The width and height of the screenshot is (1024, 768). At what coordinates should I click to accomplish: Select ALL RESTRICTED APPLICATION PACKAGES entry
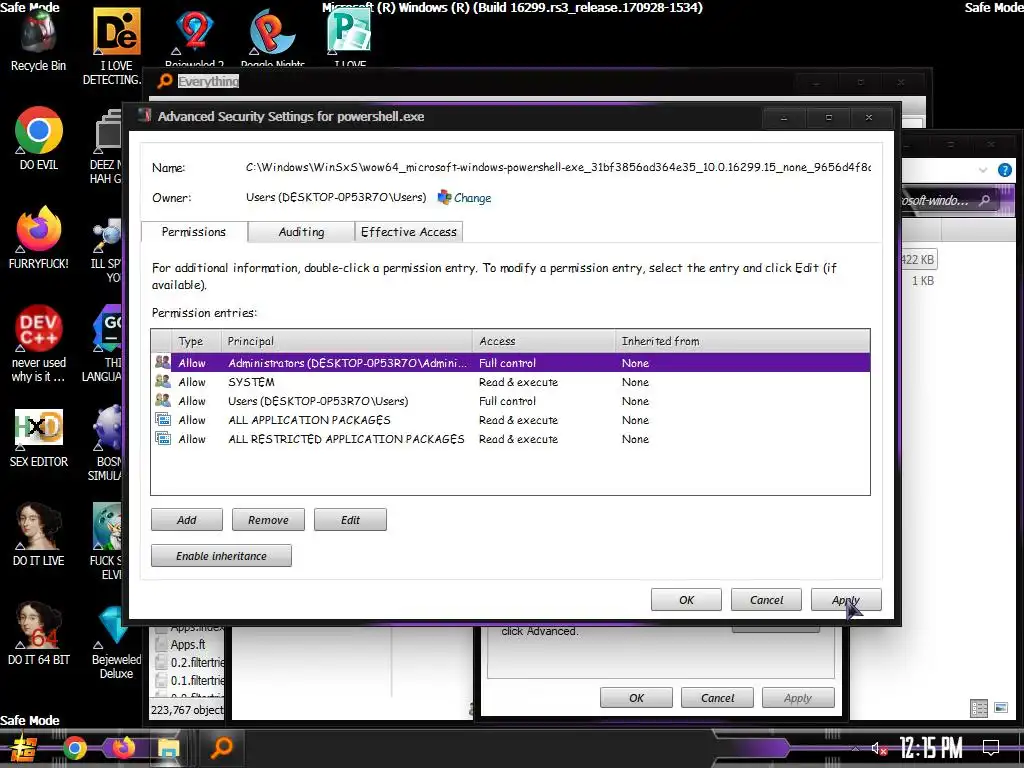[x=511, y=439]
